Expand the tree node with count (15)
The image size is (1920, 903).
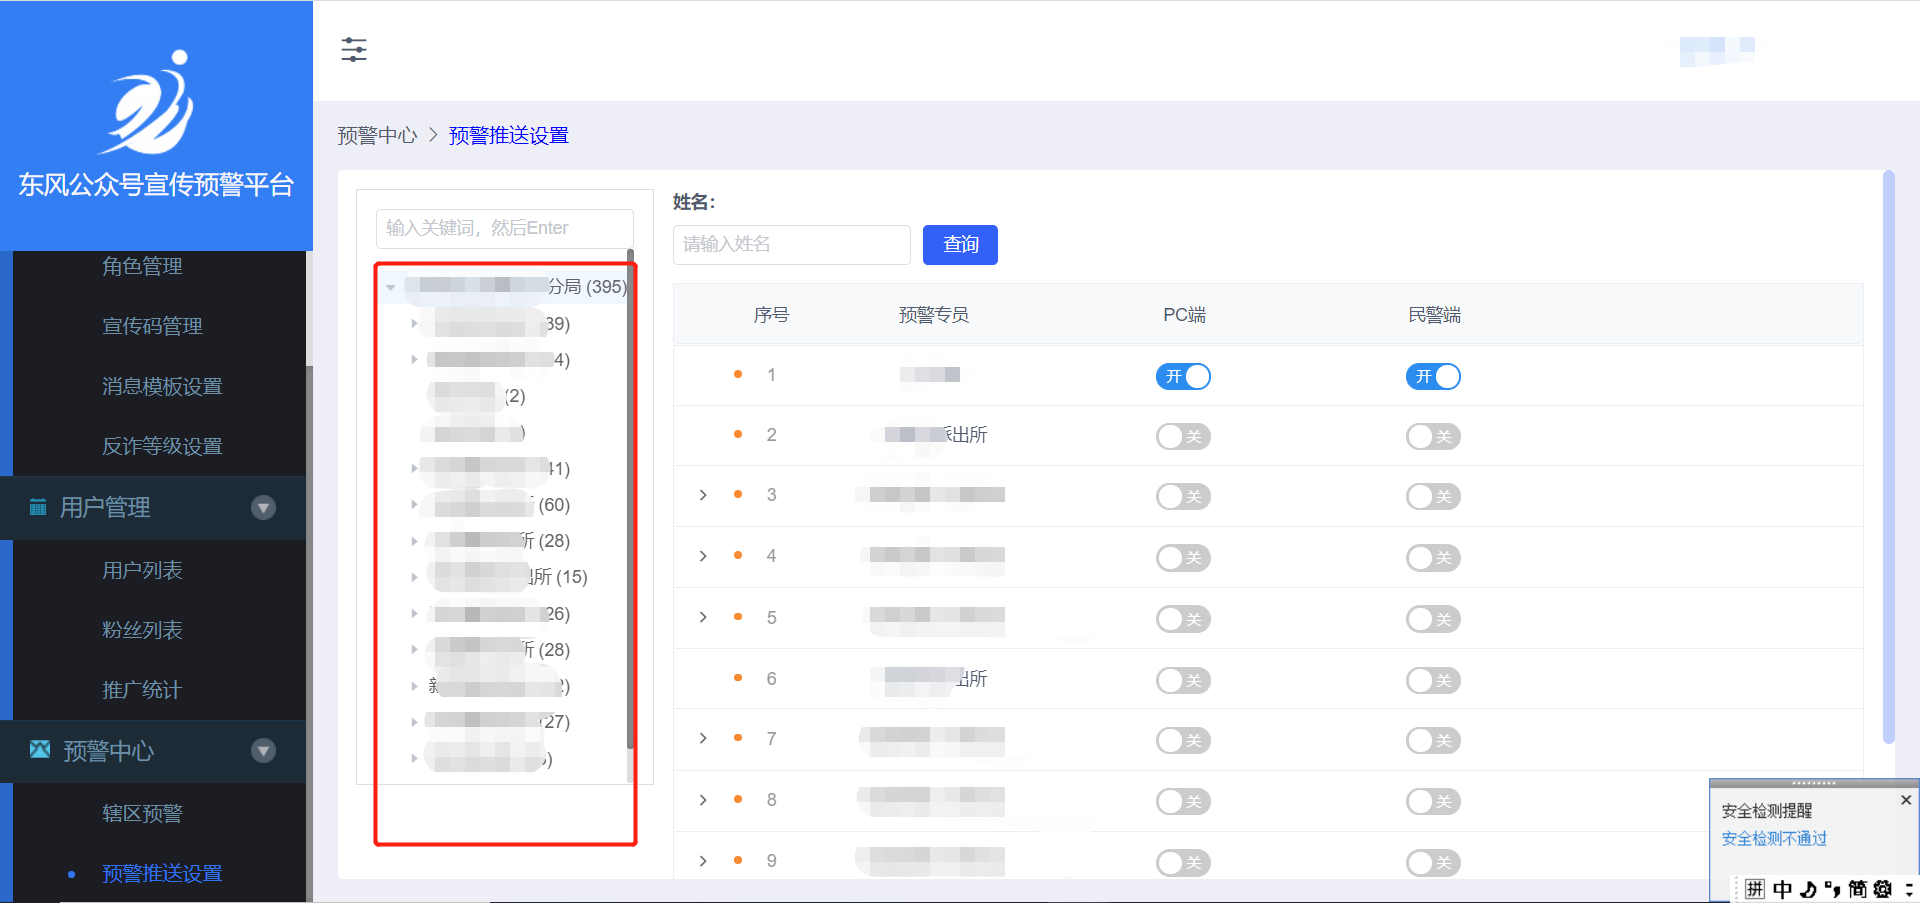[x=414, y=577]
